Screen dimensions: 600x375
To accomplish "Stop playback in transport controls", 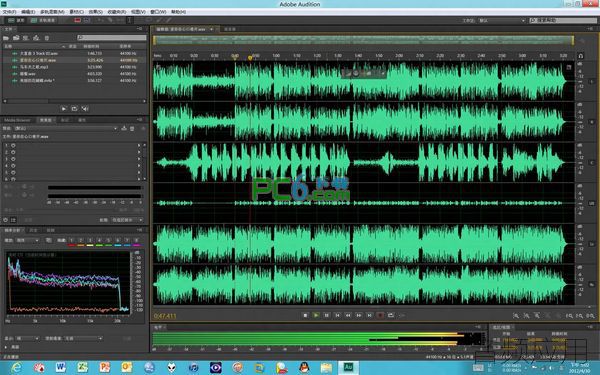I will tap(305, 315).
